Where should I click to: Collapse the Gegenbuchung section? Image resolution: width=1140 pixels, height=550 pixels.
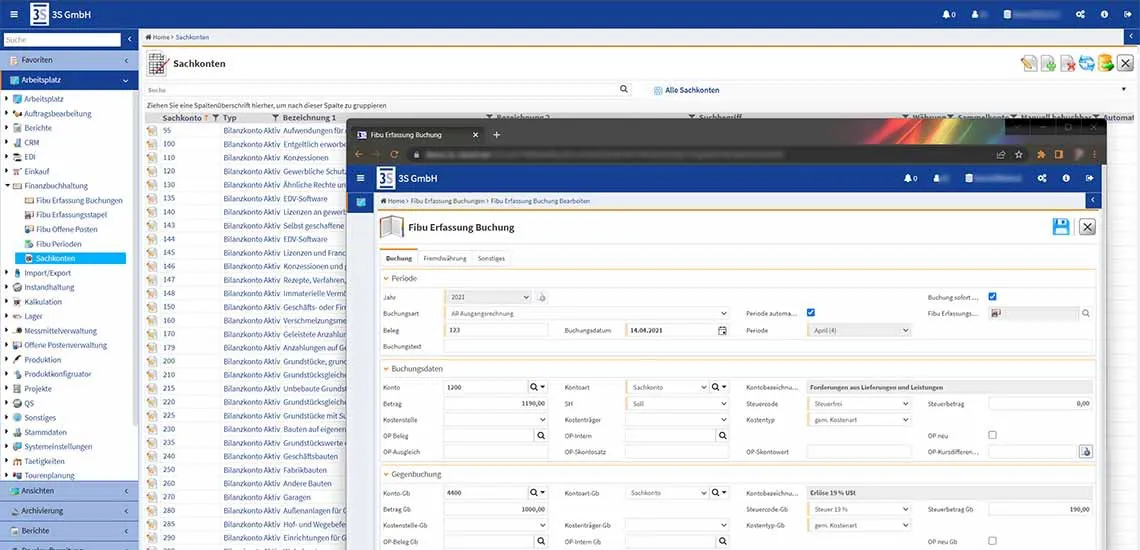tap(385, 474)
